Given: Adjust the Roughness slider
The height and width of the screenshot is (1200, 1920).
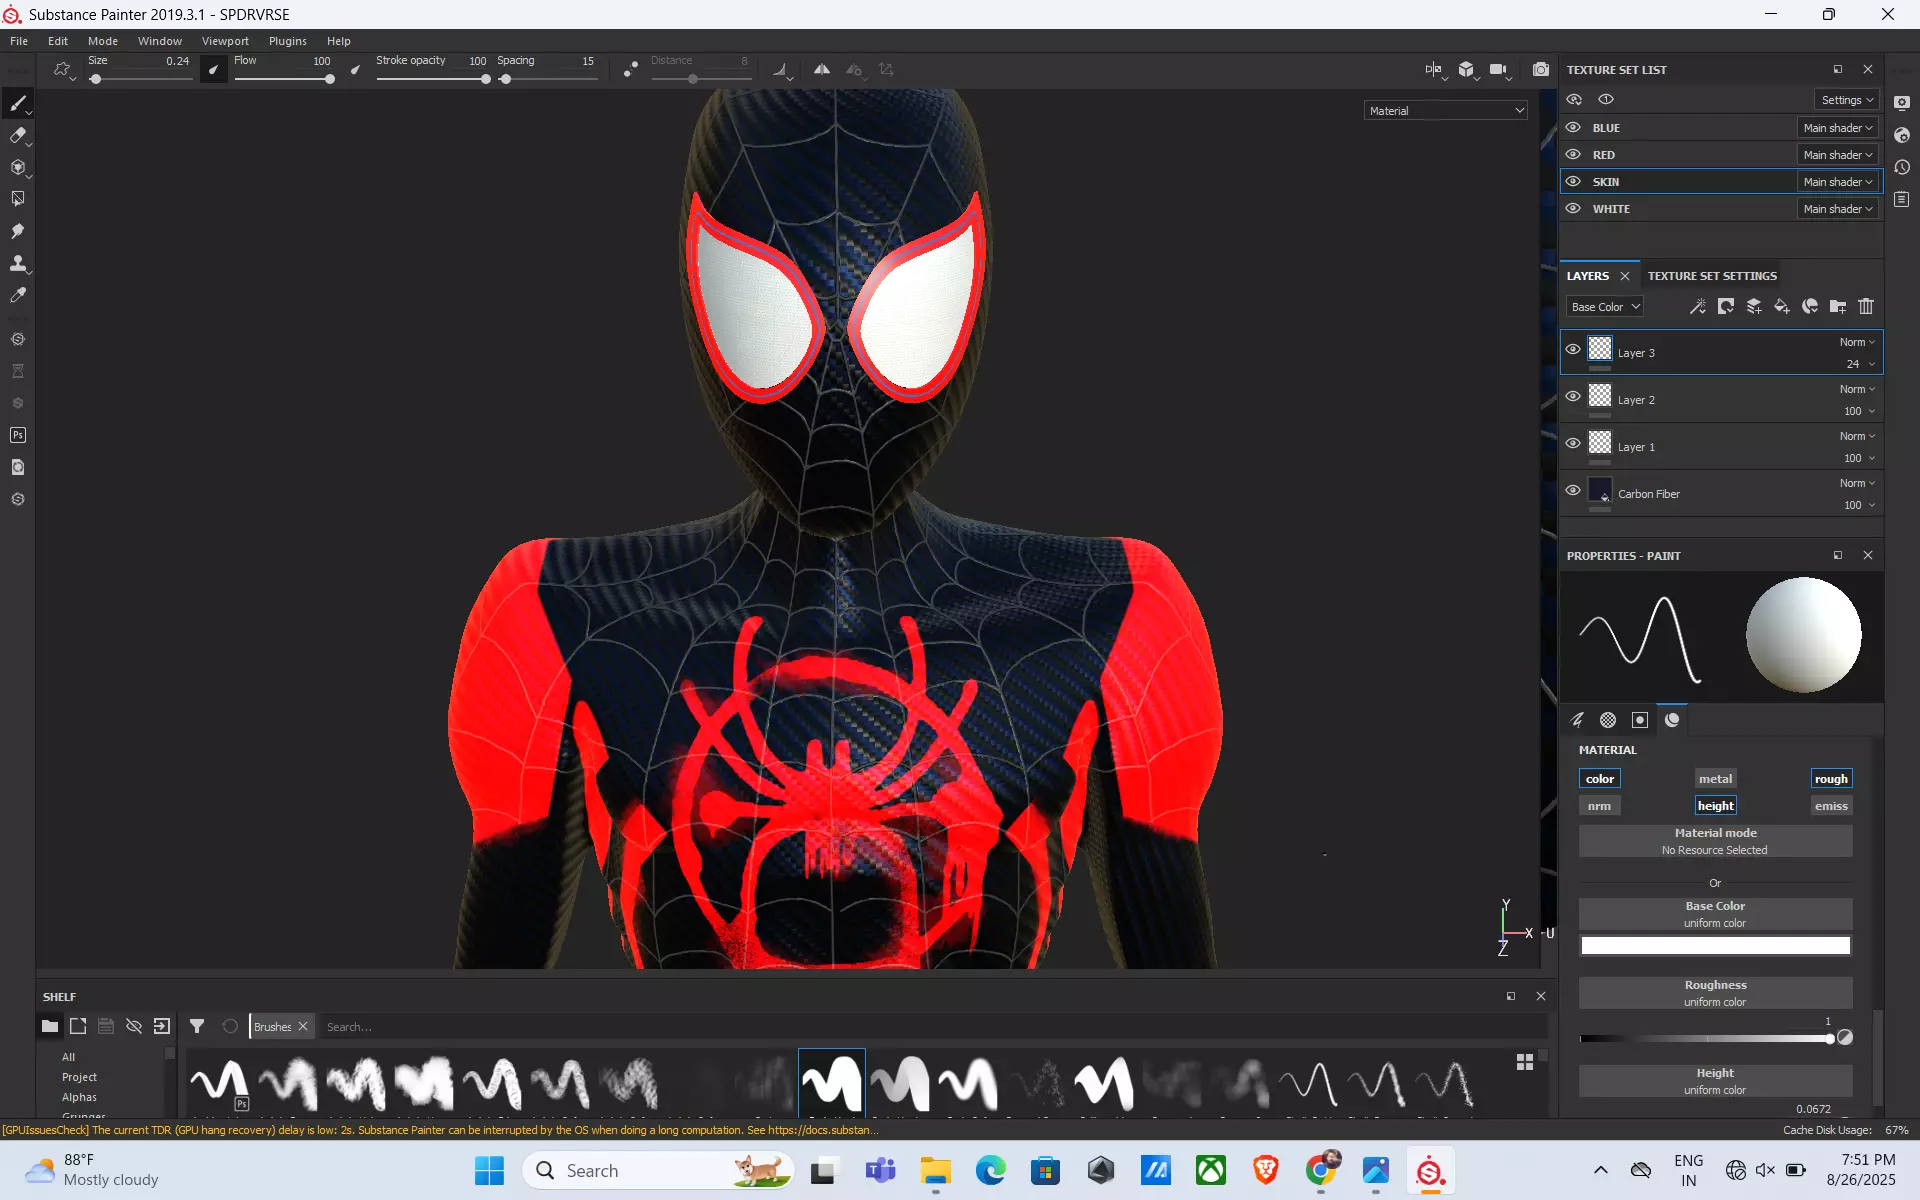Looking at the screenshot, I should pos(1705,1039).
